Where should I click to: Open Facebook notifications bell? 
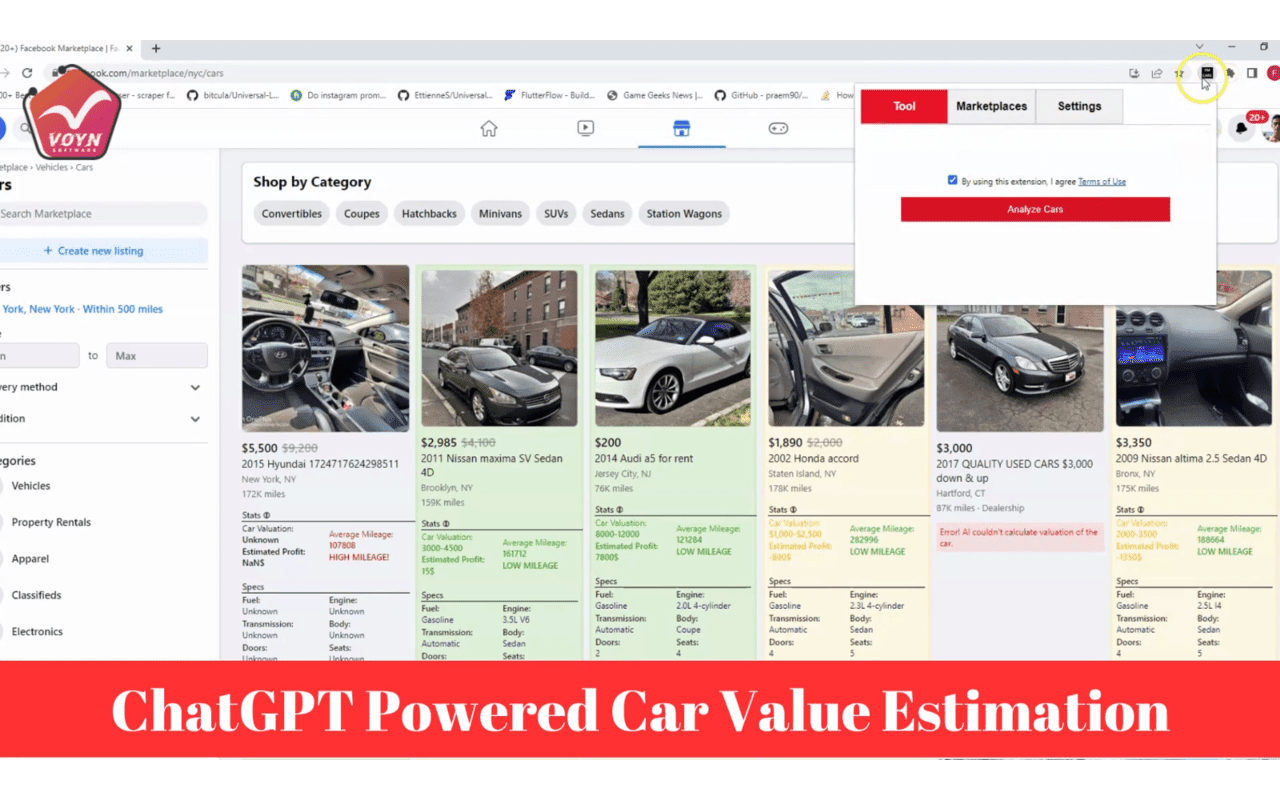click(x=1241, y=129)
